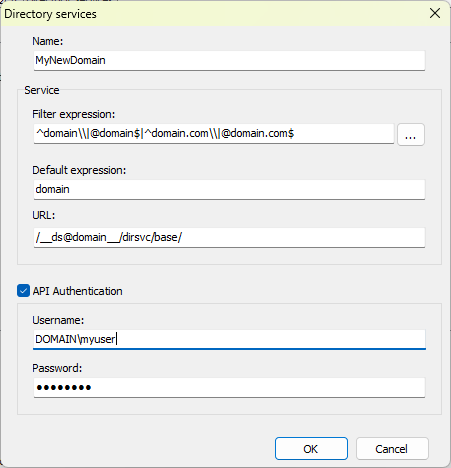Dismiss changes with the Cancel button
451x468 pixels.
(392, 449)
